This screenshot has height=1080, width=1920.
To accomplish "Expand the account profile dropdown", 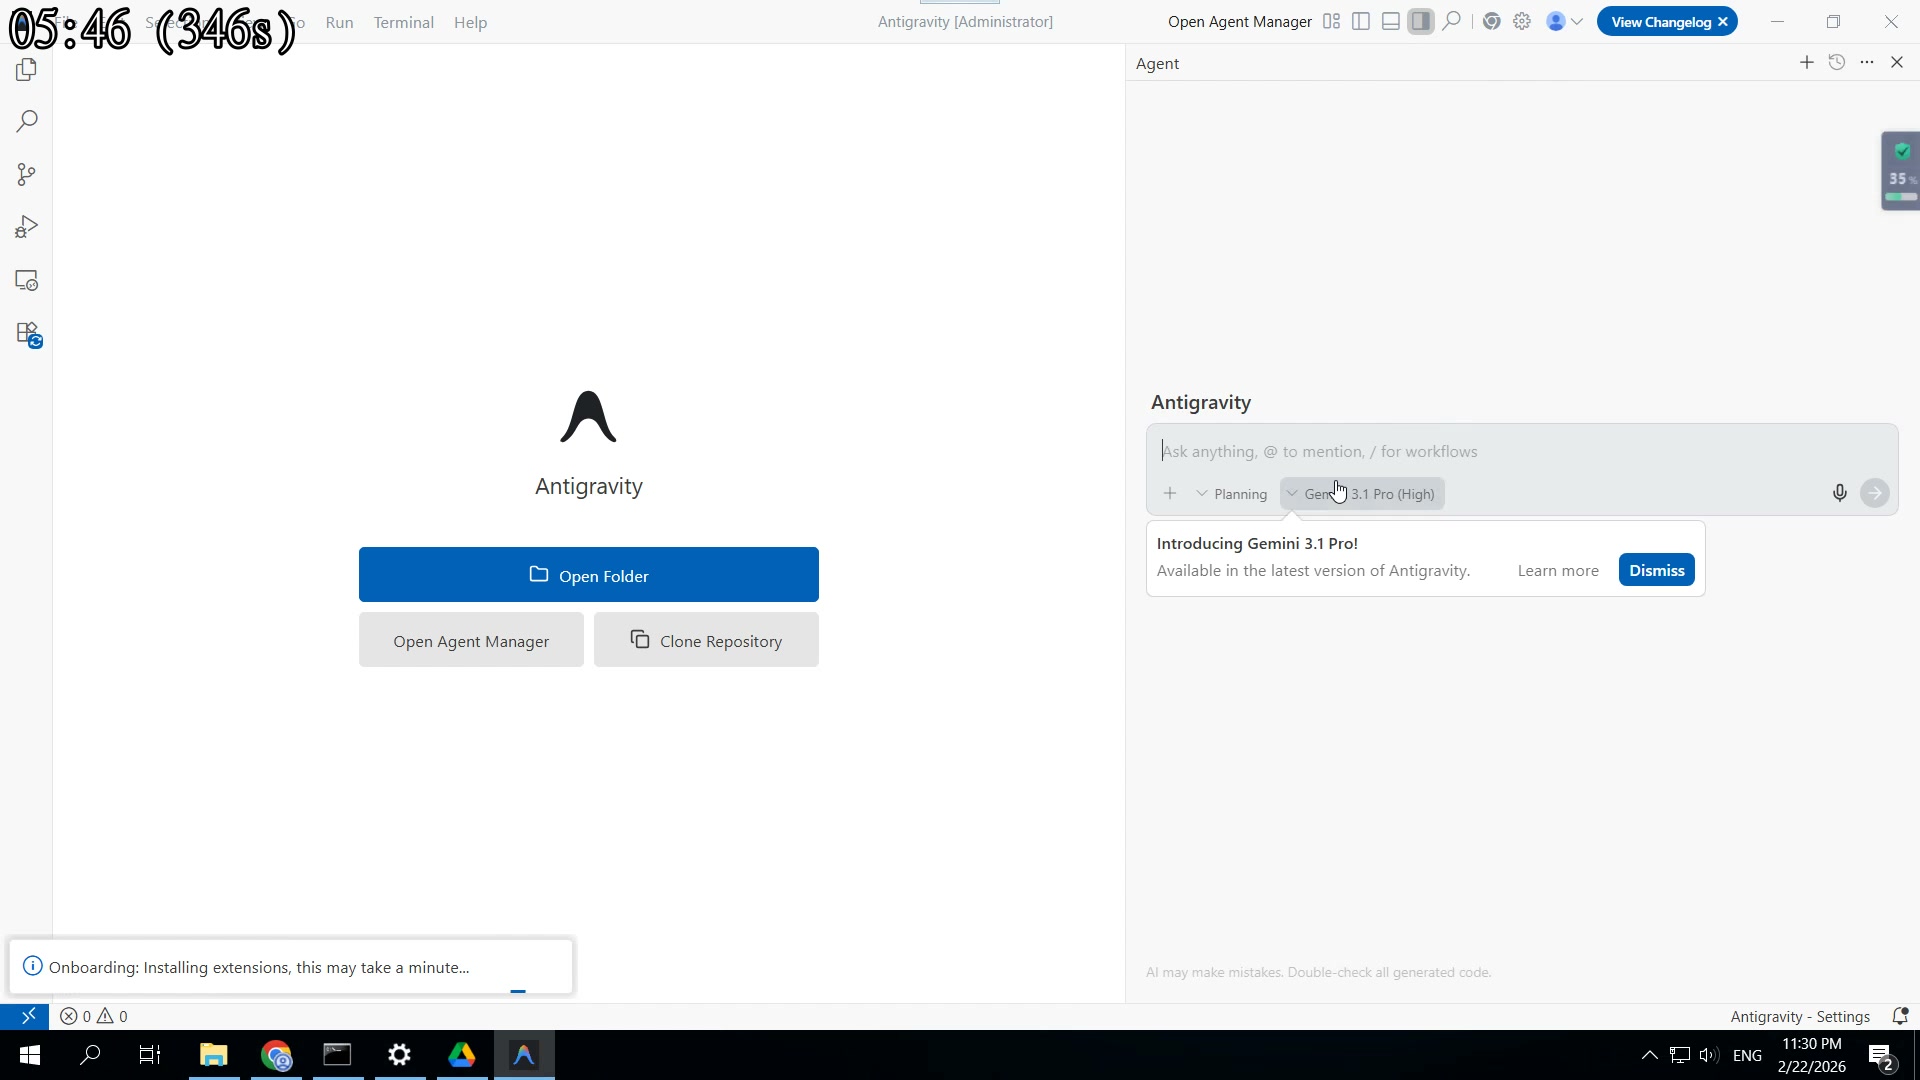I will coord(1564,22).
